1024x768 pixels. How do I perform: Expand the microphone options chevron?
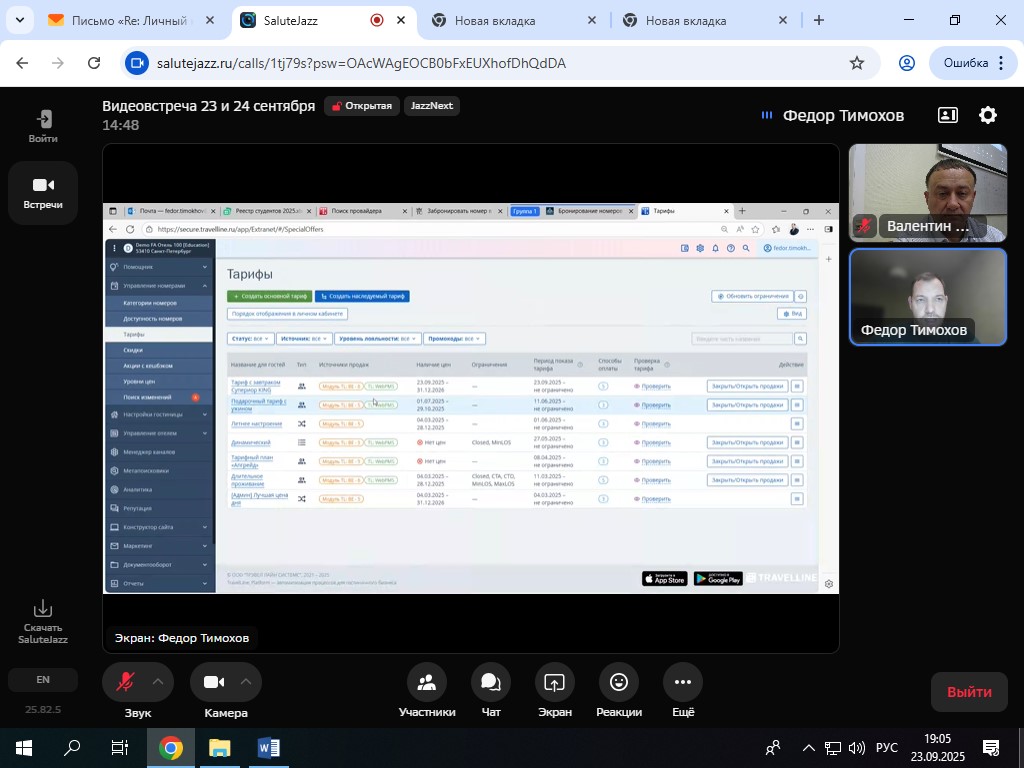point(158,682)
